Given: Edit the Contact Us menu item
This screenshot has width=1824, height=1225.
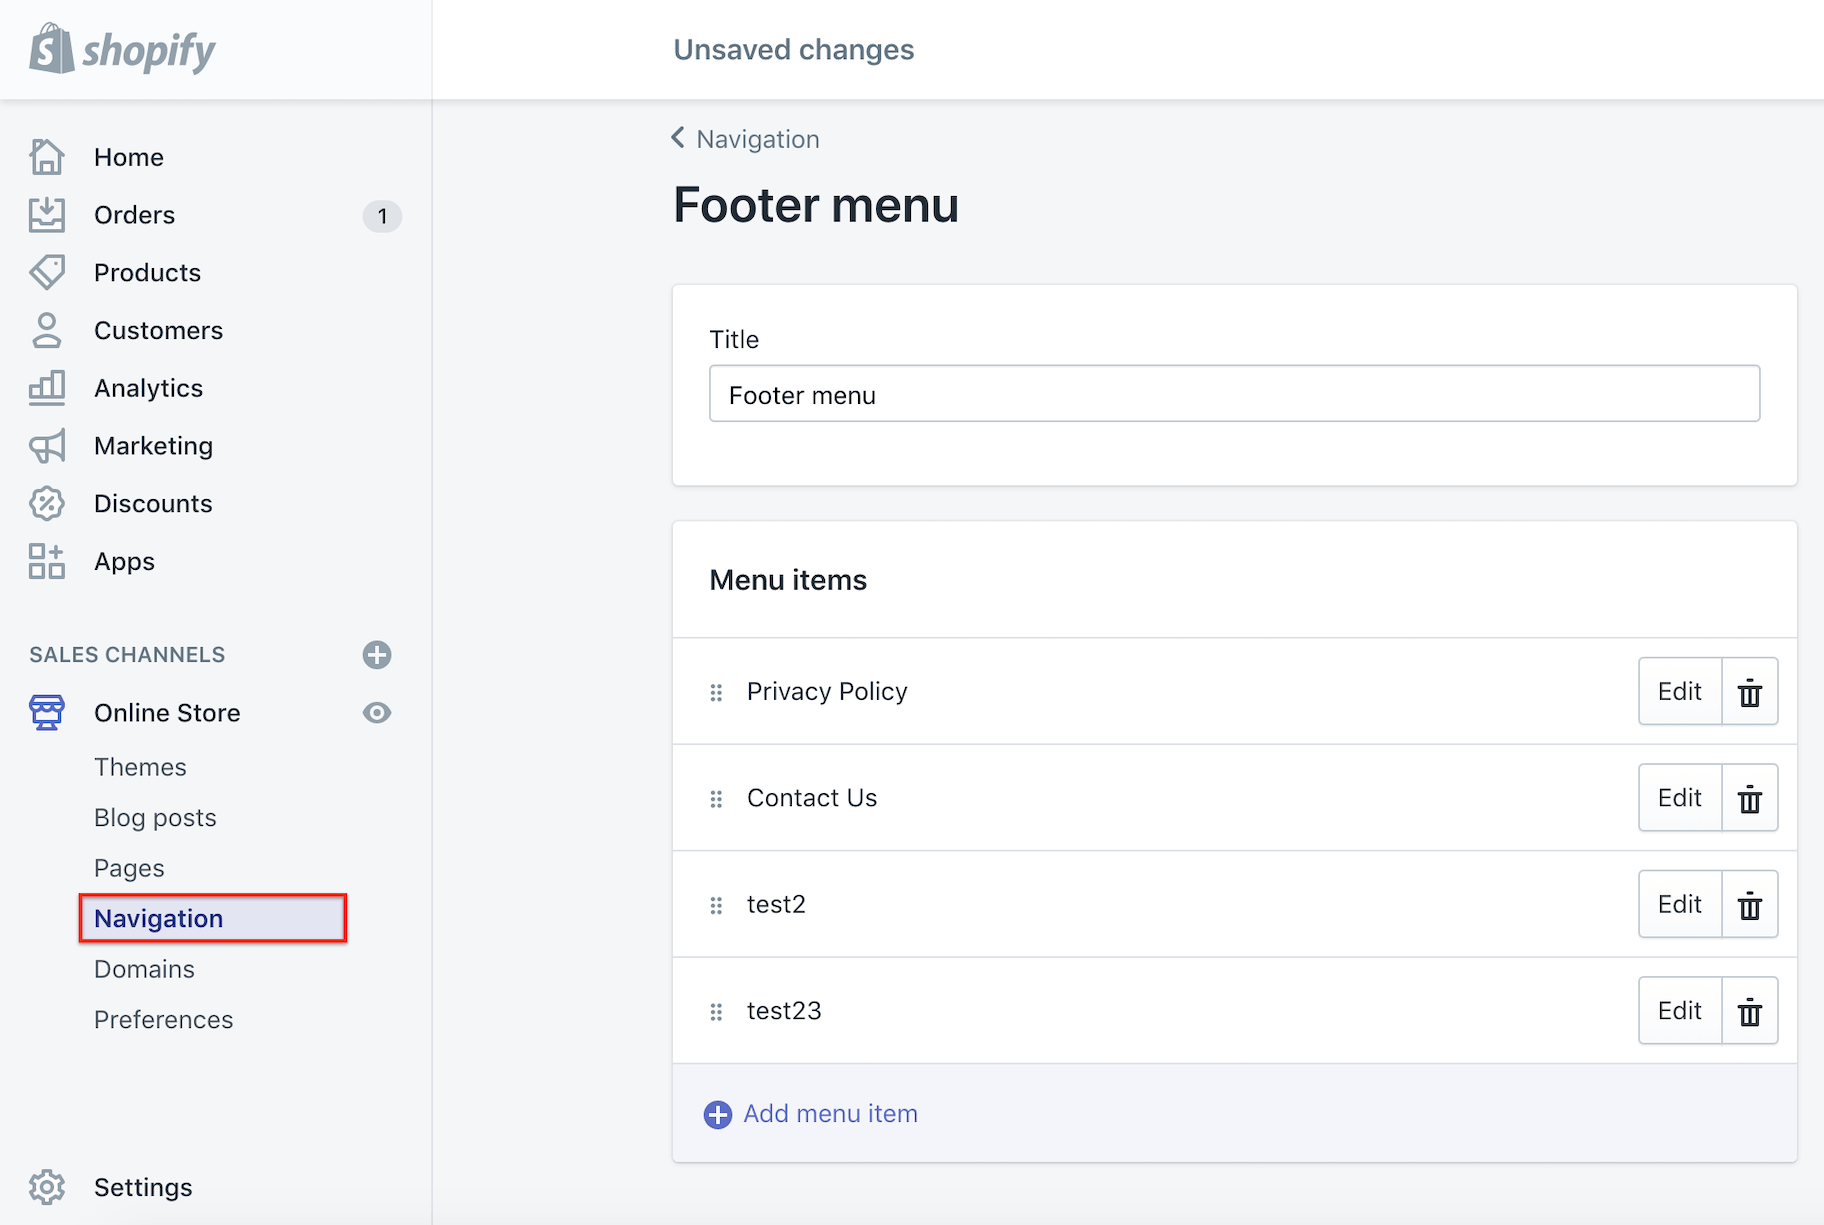Looking at the screenshot, I should pos(1679,798).
